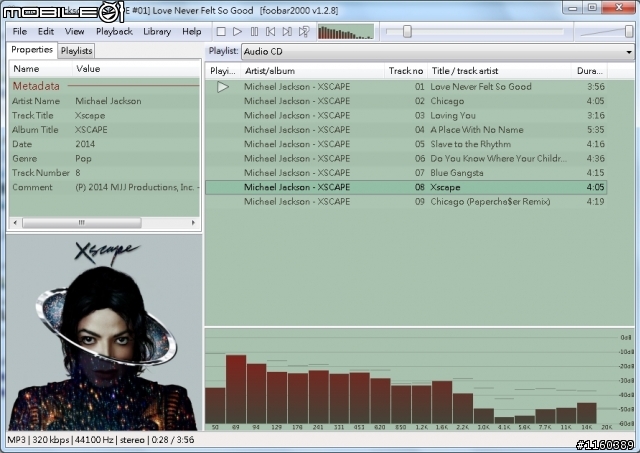Select track 07 Blue Gangsta
The image size is (640, 453).
pos(406,173)
